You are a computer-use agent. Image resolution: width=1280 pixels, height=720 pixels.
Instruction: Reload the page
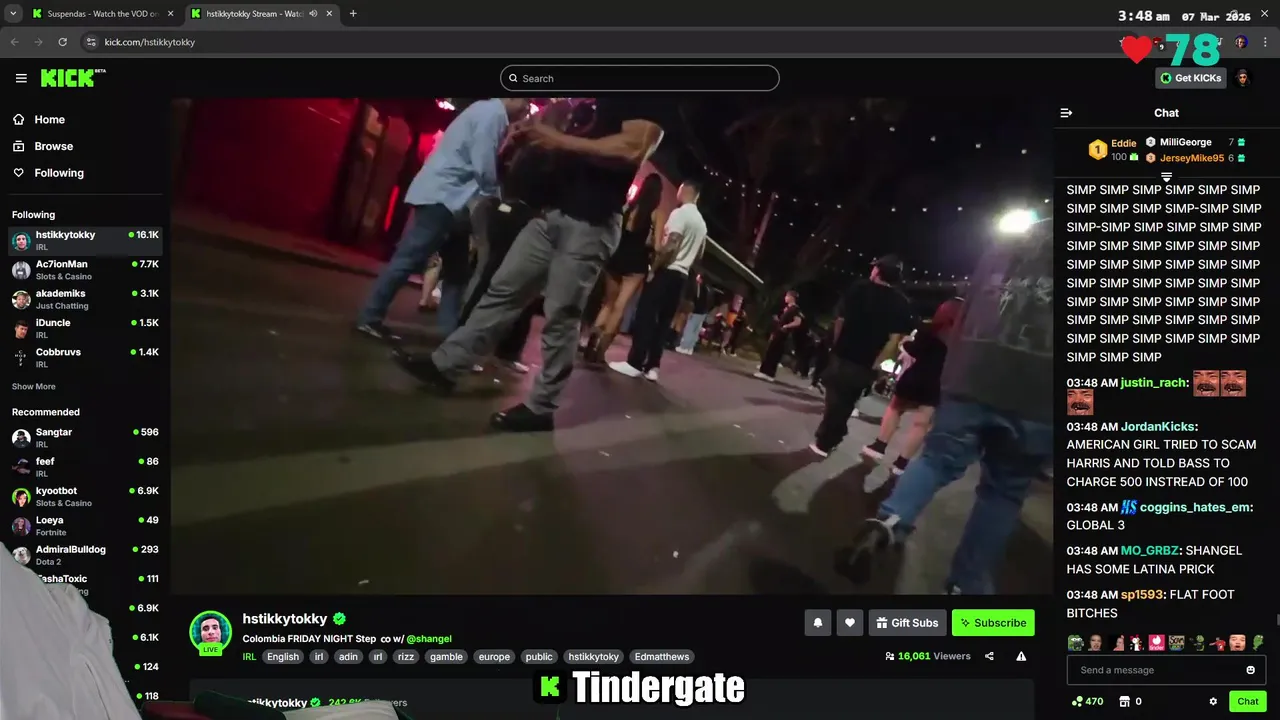coord(62,42)
